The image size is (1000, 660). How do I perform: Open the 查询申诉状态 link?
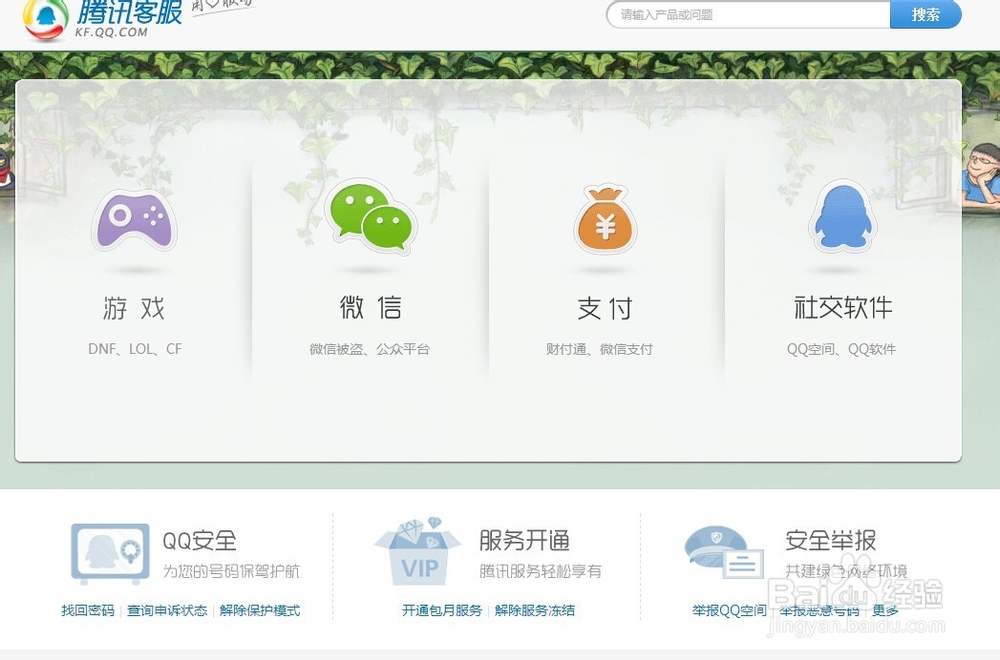(x=167, y=610)
